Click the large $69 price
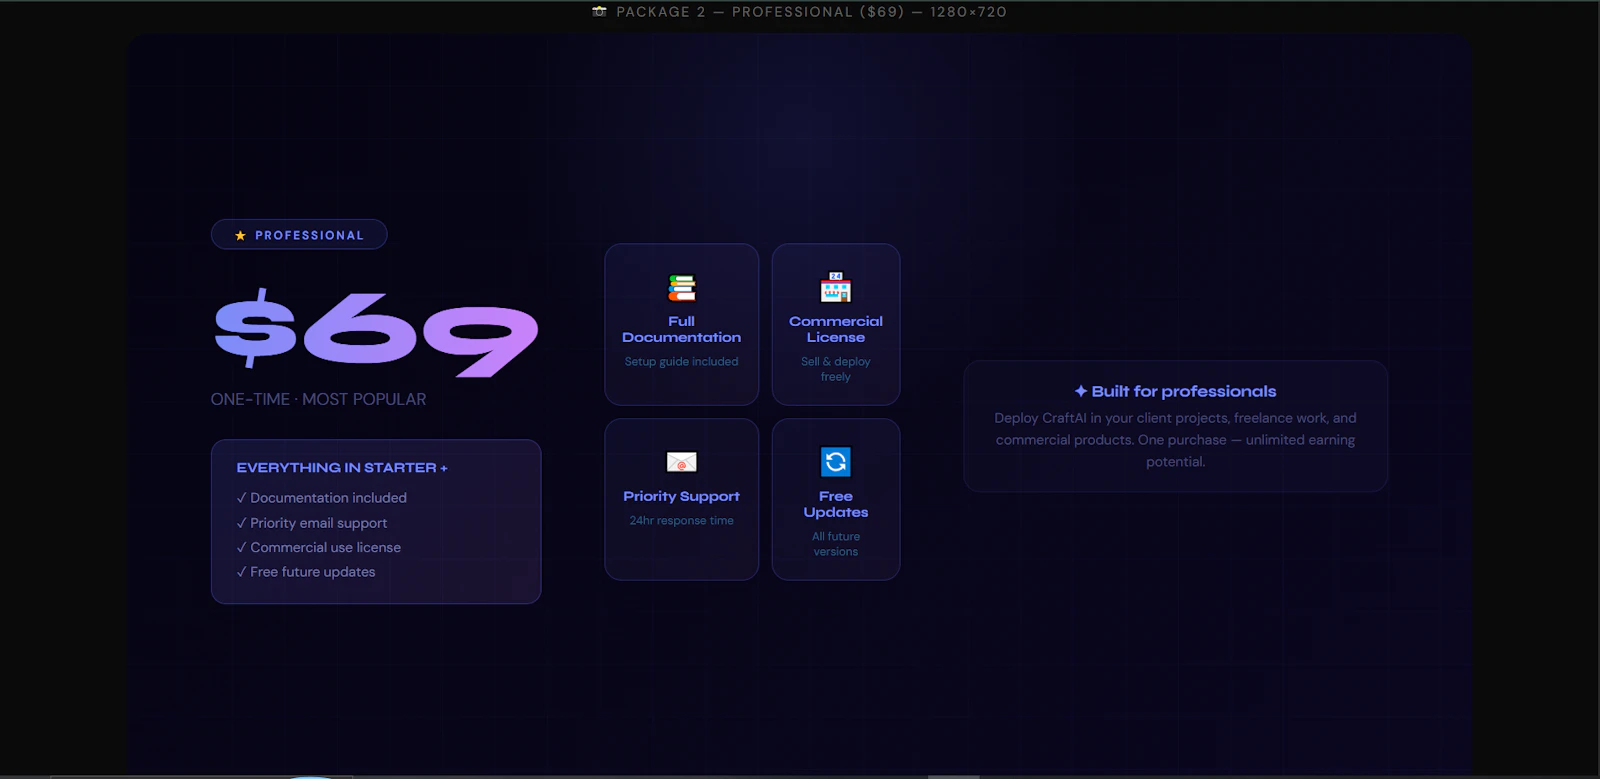This screenshot has height=779, width=1600. 376,333
